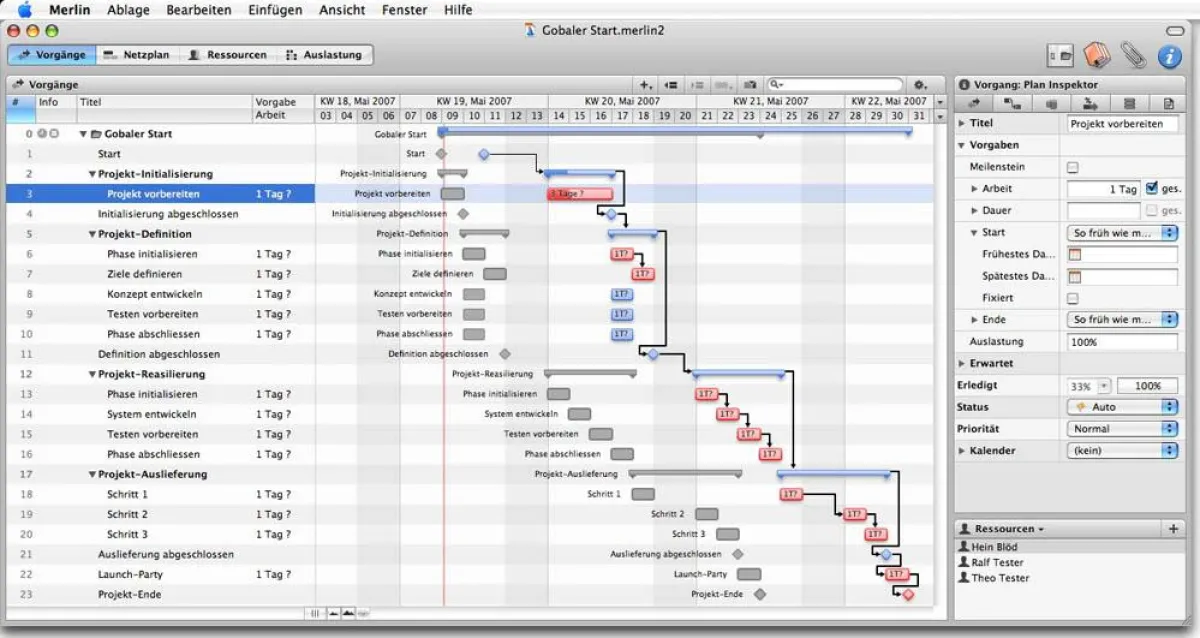The width and height of the screenshot is (1200, 638).
Task: Toggle the Fixiert checkbox
Action: click(1073, 298)
